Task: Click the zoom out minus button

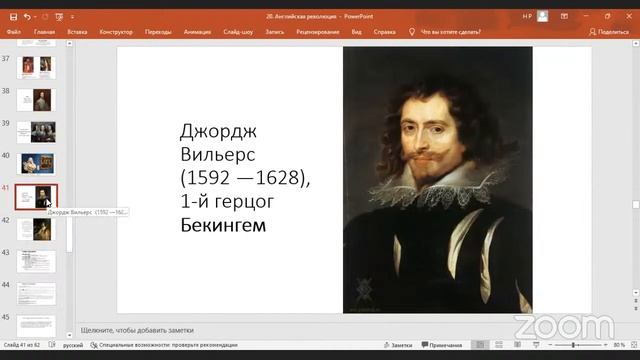Action: 550,345
